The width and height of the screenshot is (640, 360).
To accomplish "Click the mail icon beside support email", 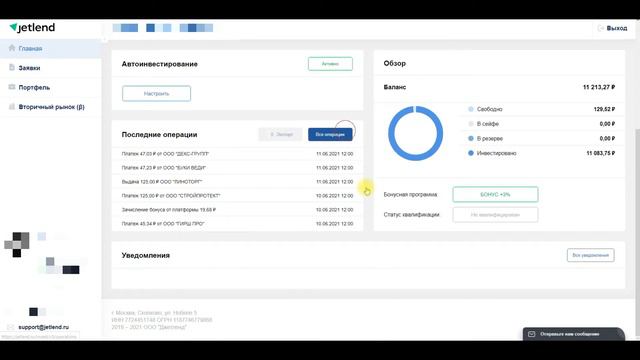I will (11, 327).
